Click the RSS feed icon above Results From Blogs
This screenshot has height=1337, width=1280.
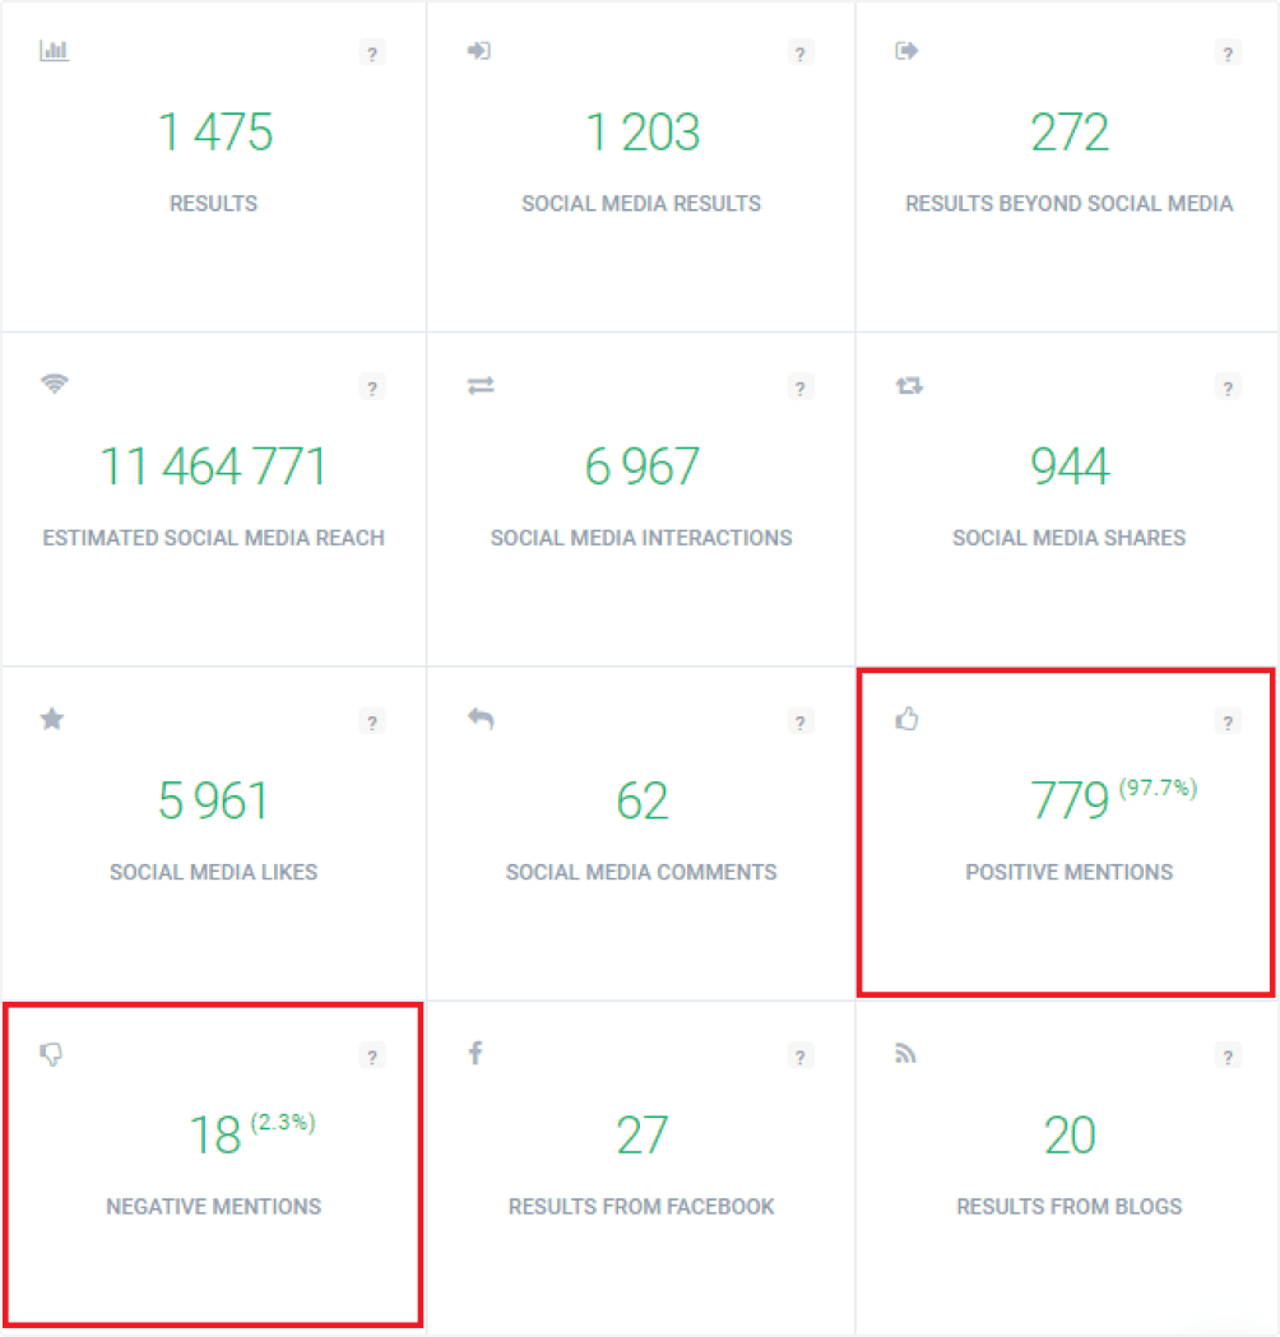[905, 1053]
